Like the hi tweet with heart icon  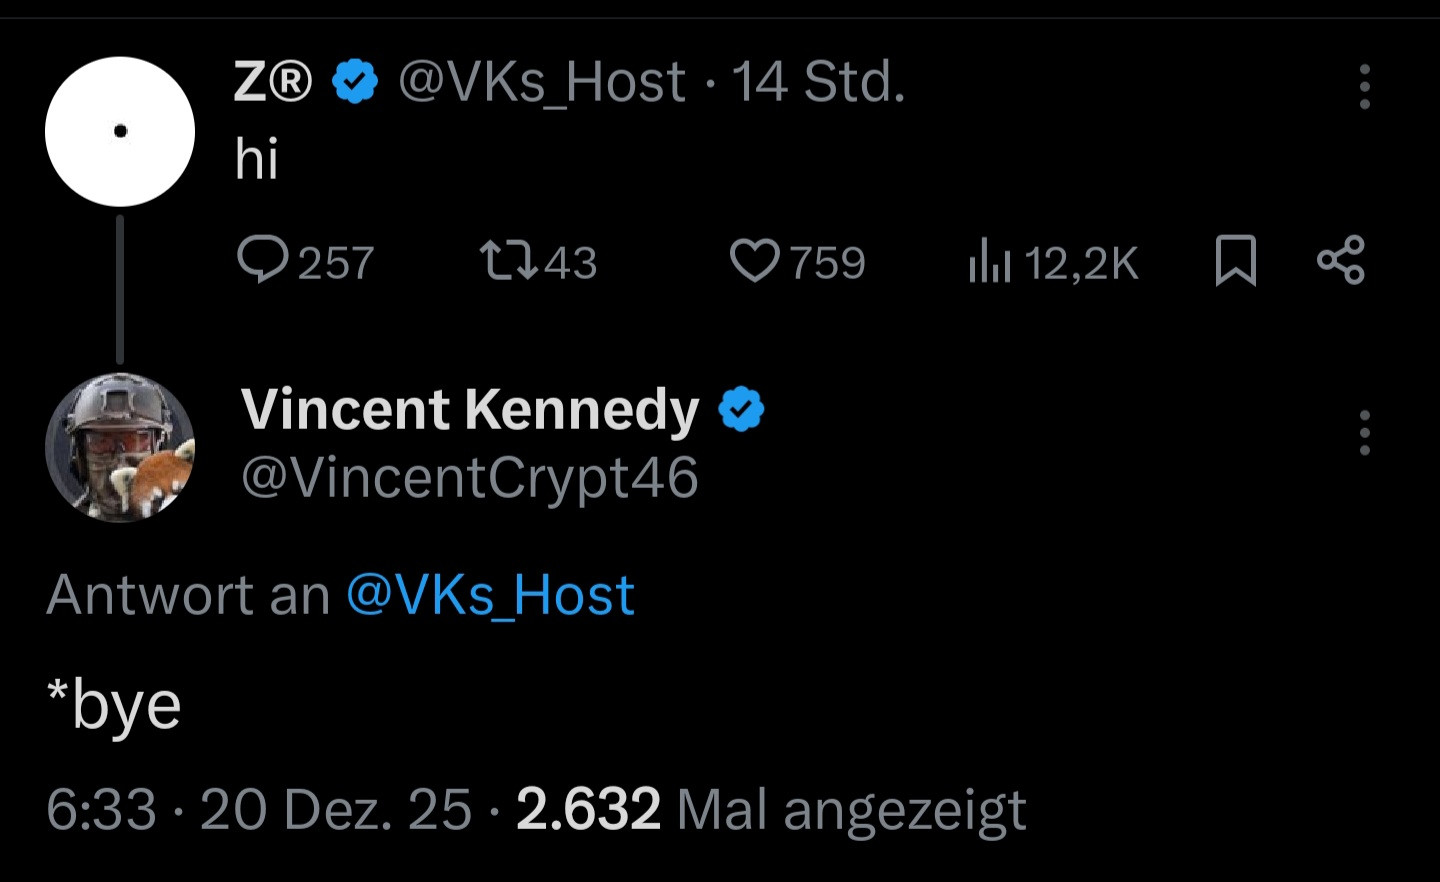click(754, 260)
